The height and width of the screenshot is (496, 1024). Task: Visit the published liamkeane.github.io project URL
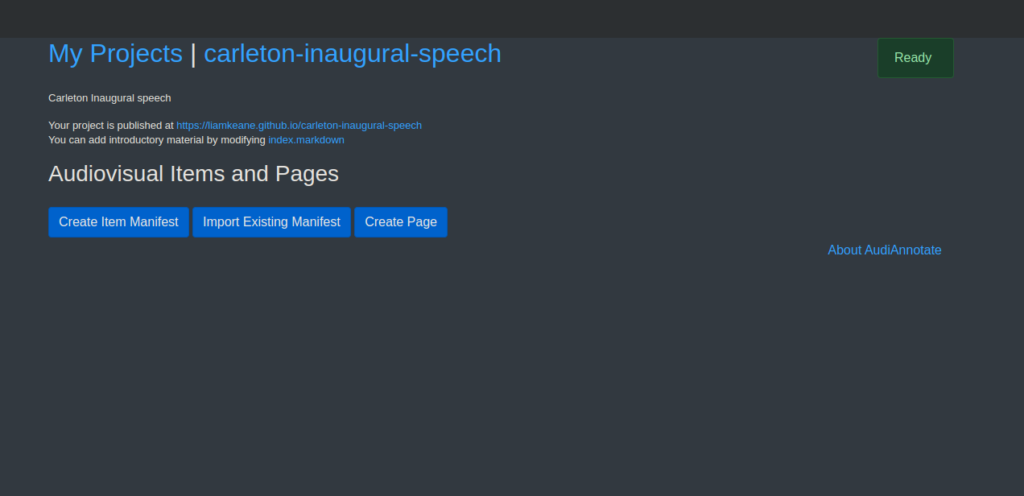pos(299,125)
